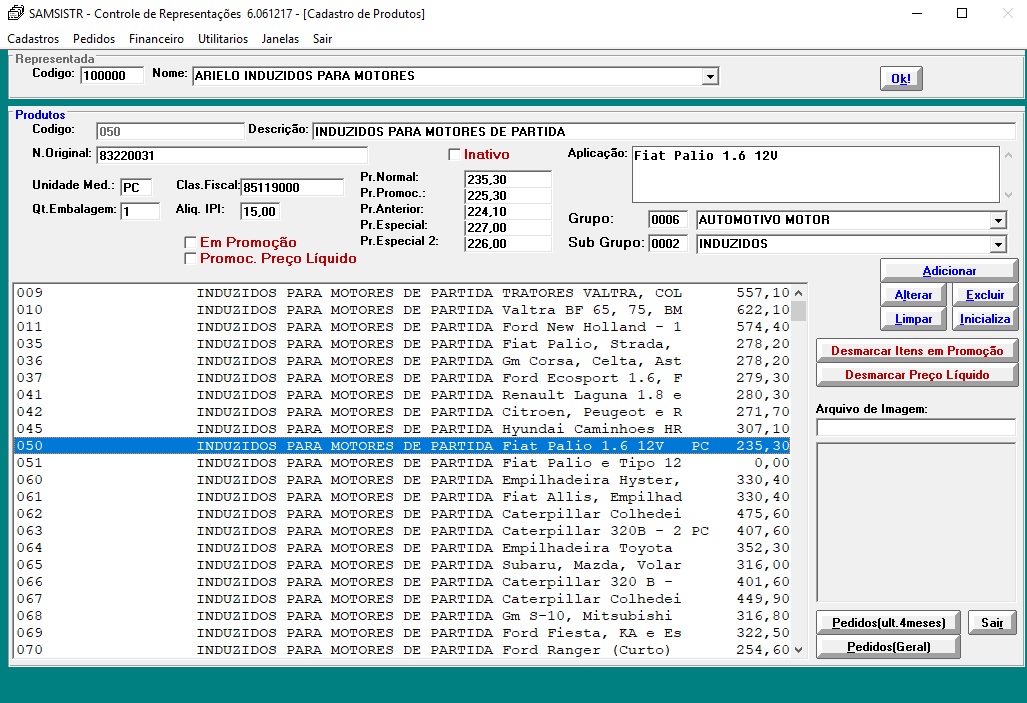Expand the Sub Grupo dropdown list

[x=998, y=244]
